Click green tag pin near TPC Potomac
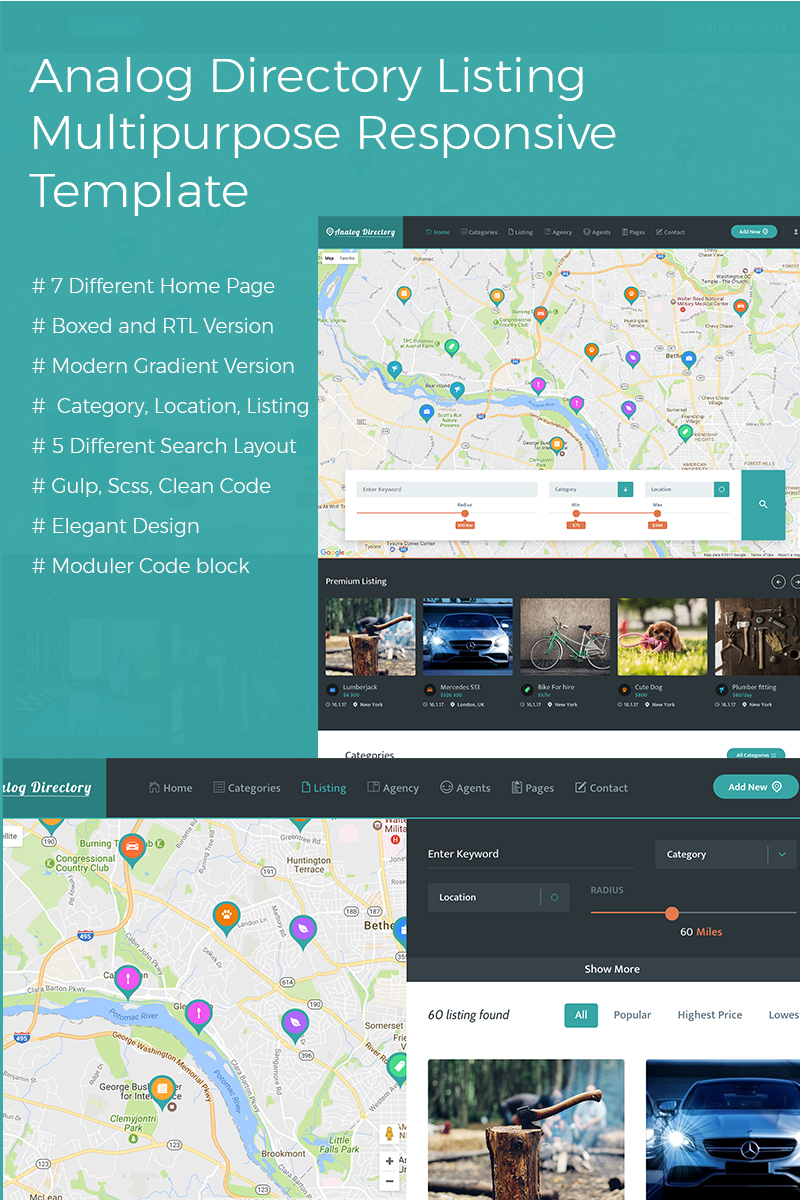This screenshot has height=1200, width=800. [452, 348]
